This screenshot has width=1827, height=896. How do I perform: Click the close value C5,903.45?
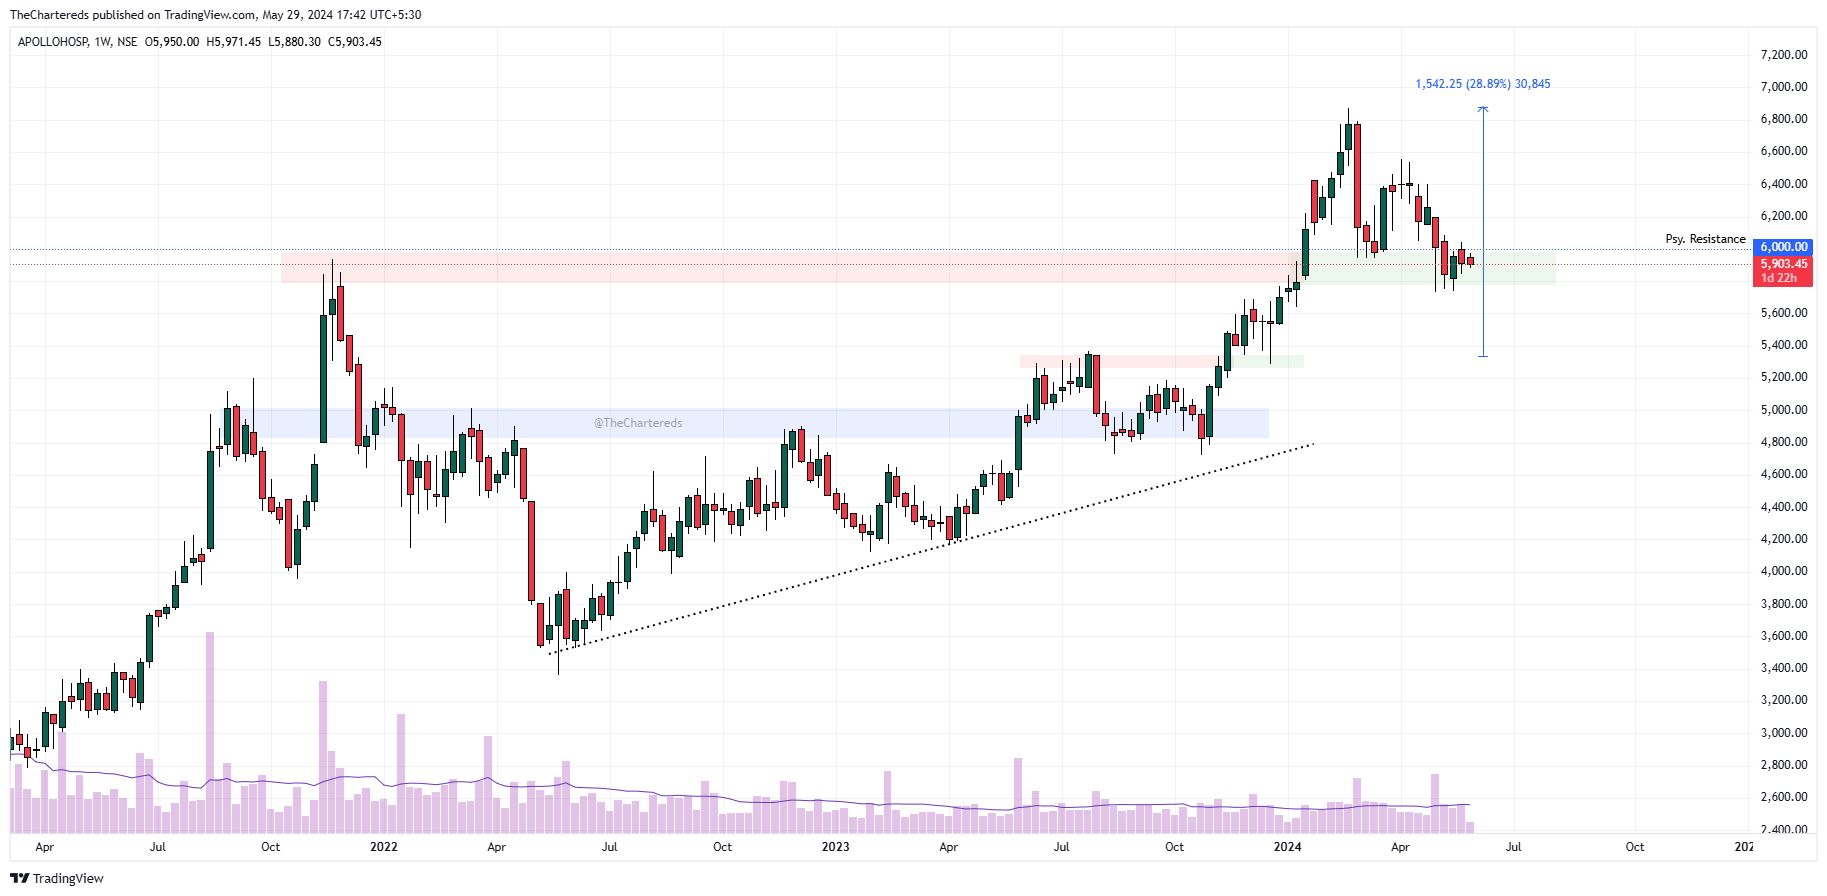[x=355, y=42]
